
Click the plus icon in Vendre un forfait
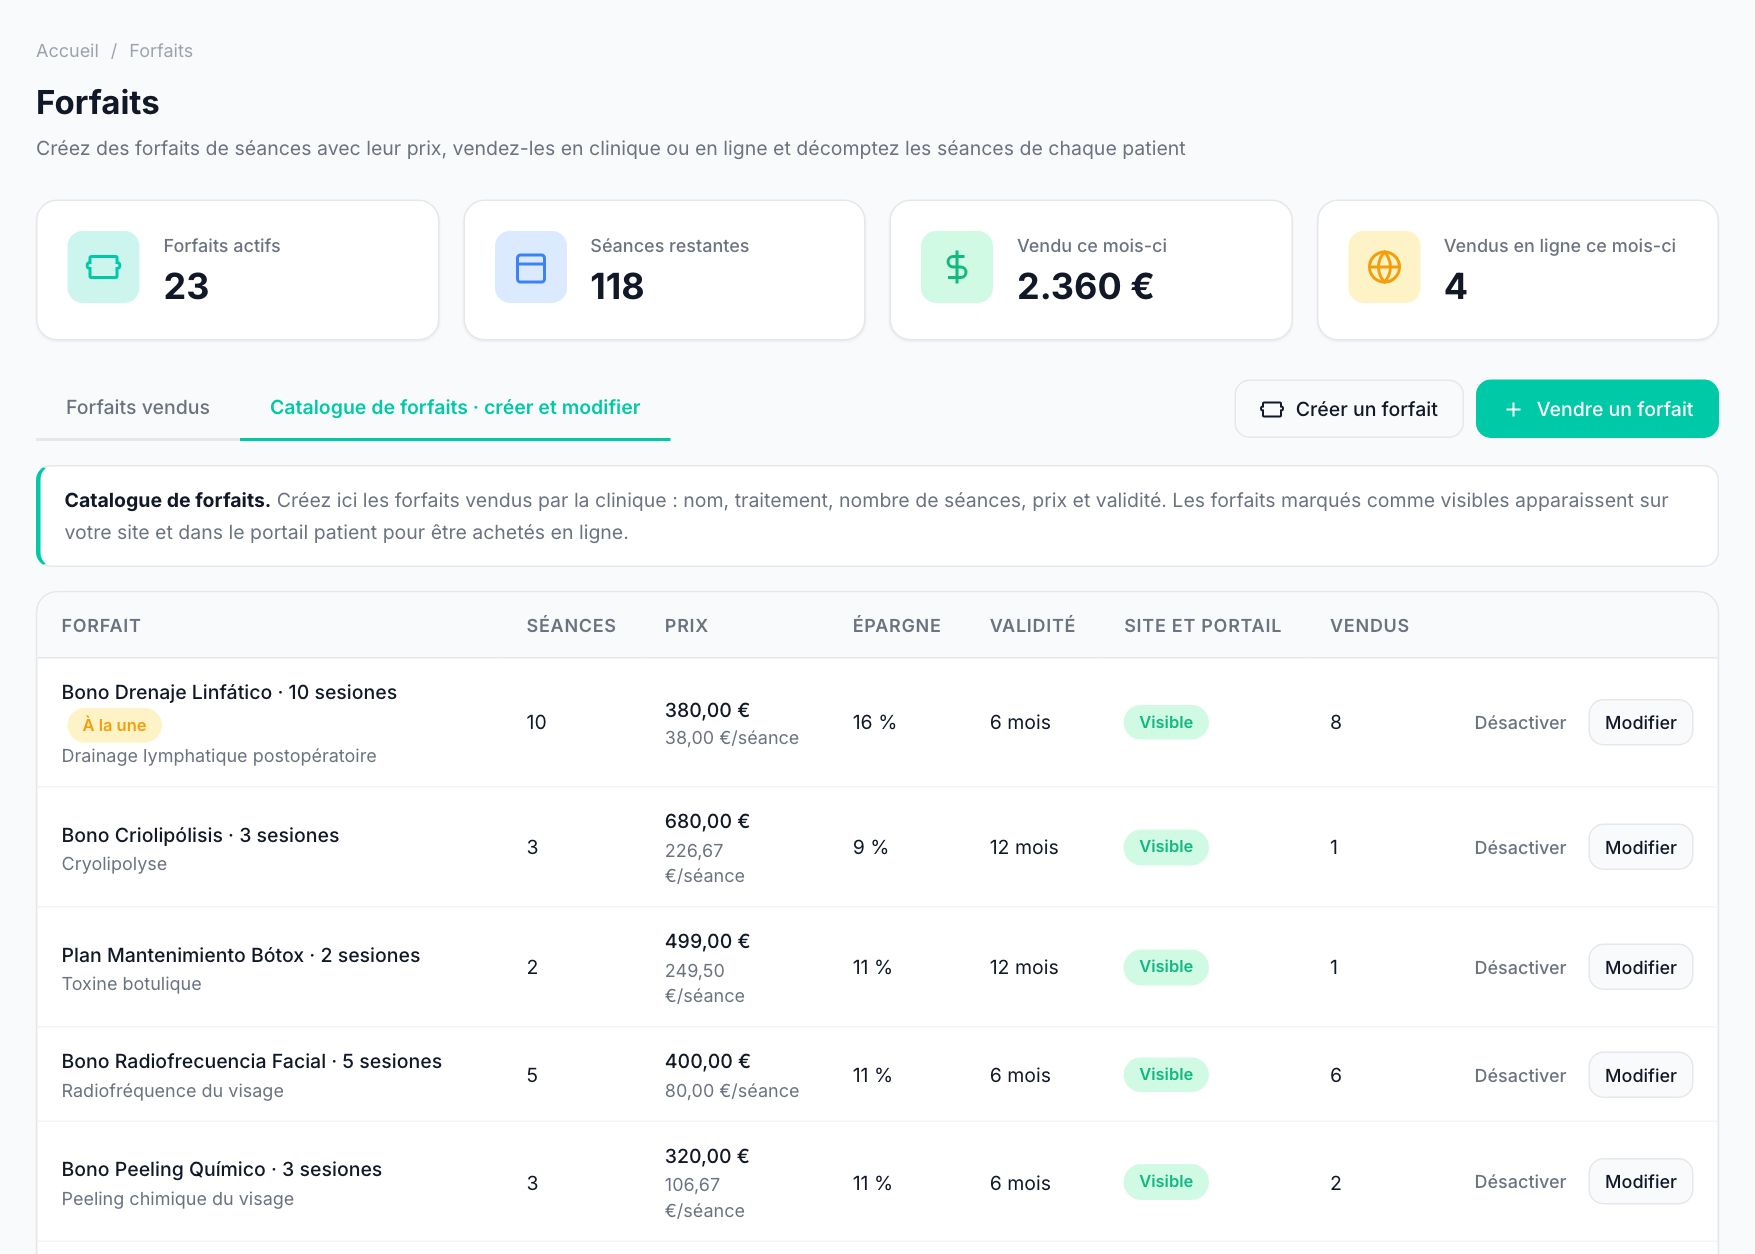click(x=1513, y=409)
